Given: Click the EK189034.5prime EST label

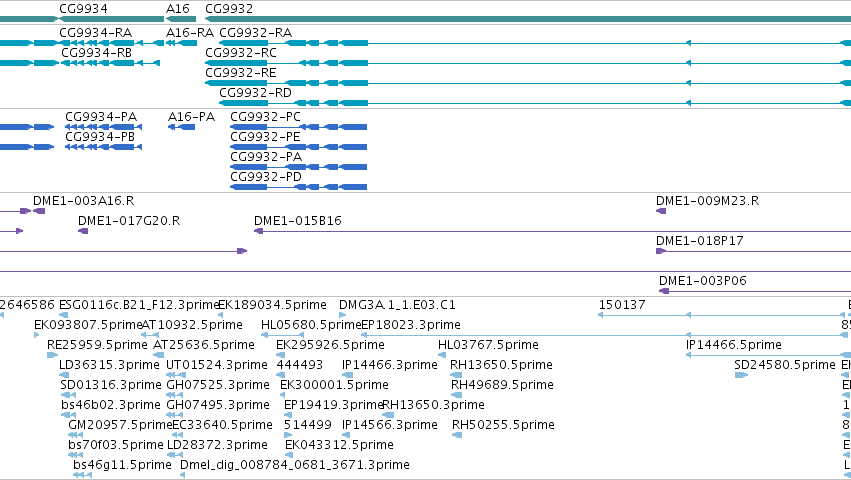Looking at the screenshot, I should [273, 305].
